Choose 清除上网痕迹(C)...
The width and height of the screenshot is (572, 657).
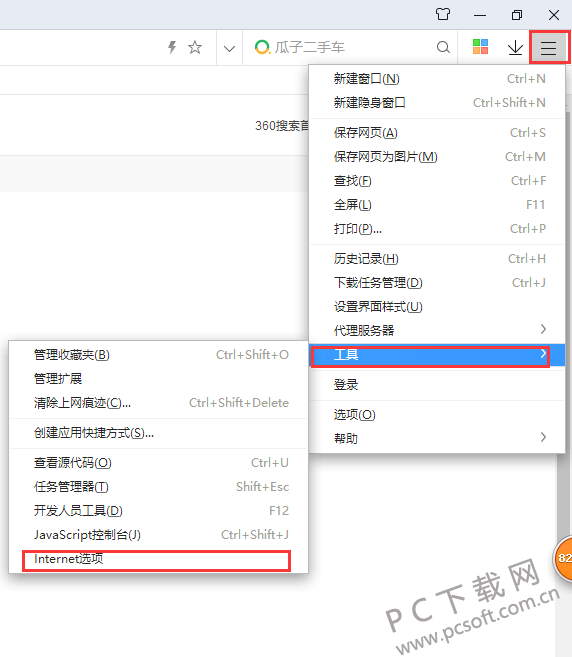[158, 403]
